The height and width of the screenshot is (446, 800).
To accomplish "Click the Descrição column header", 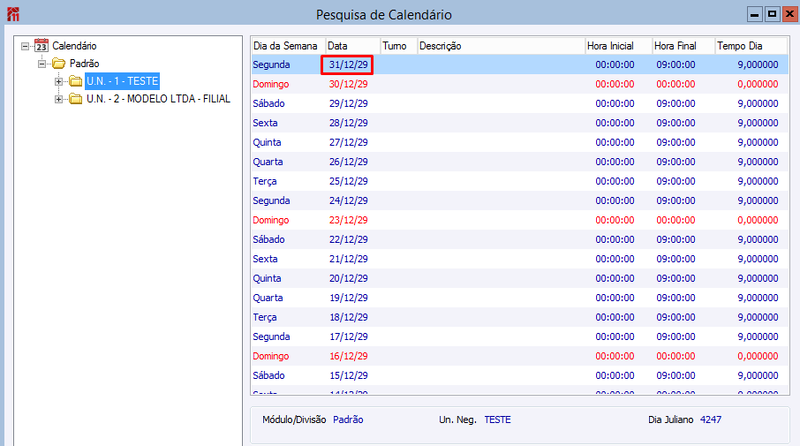I will [501, 46].
